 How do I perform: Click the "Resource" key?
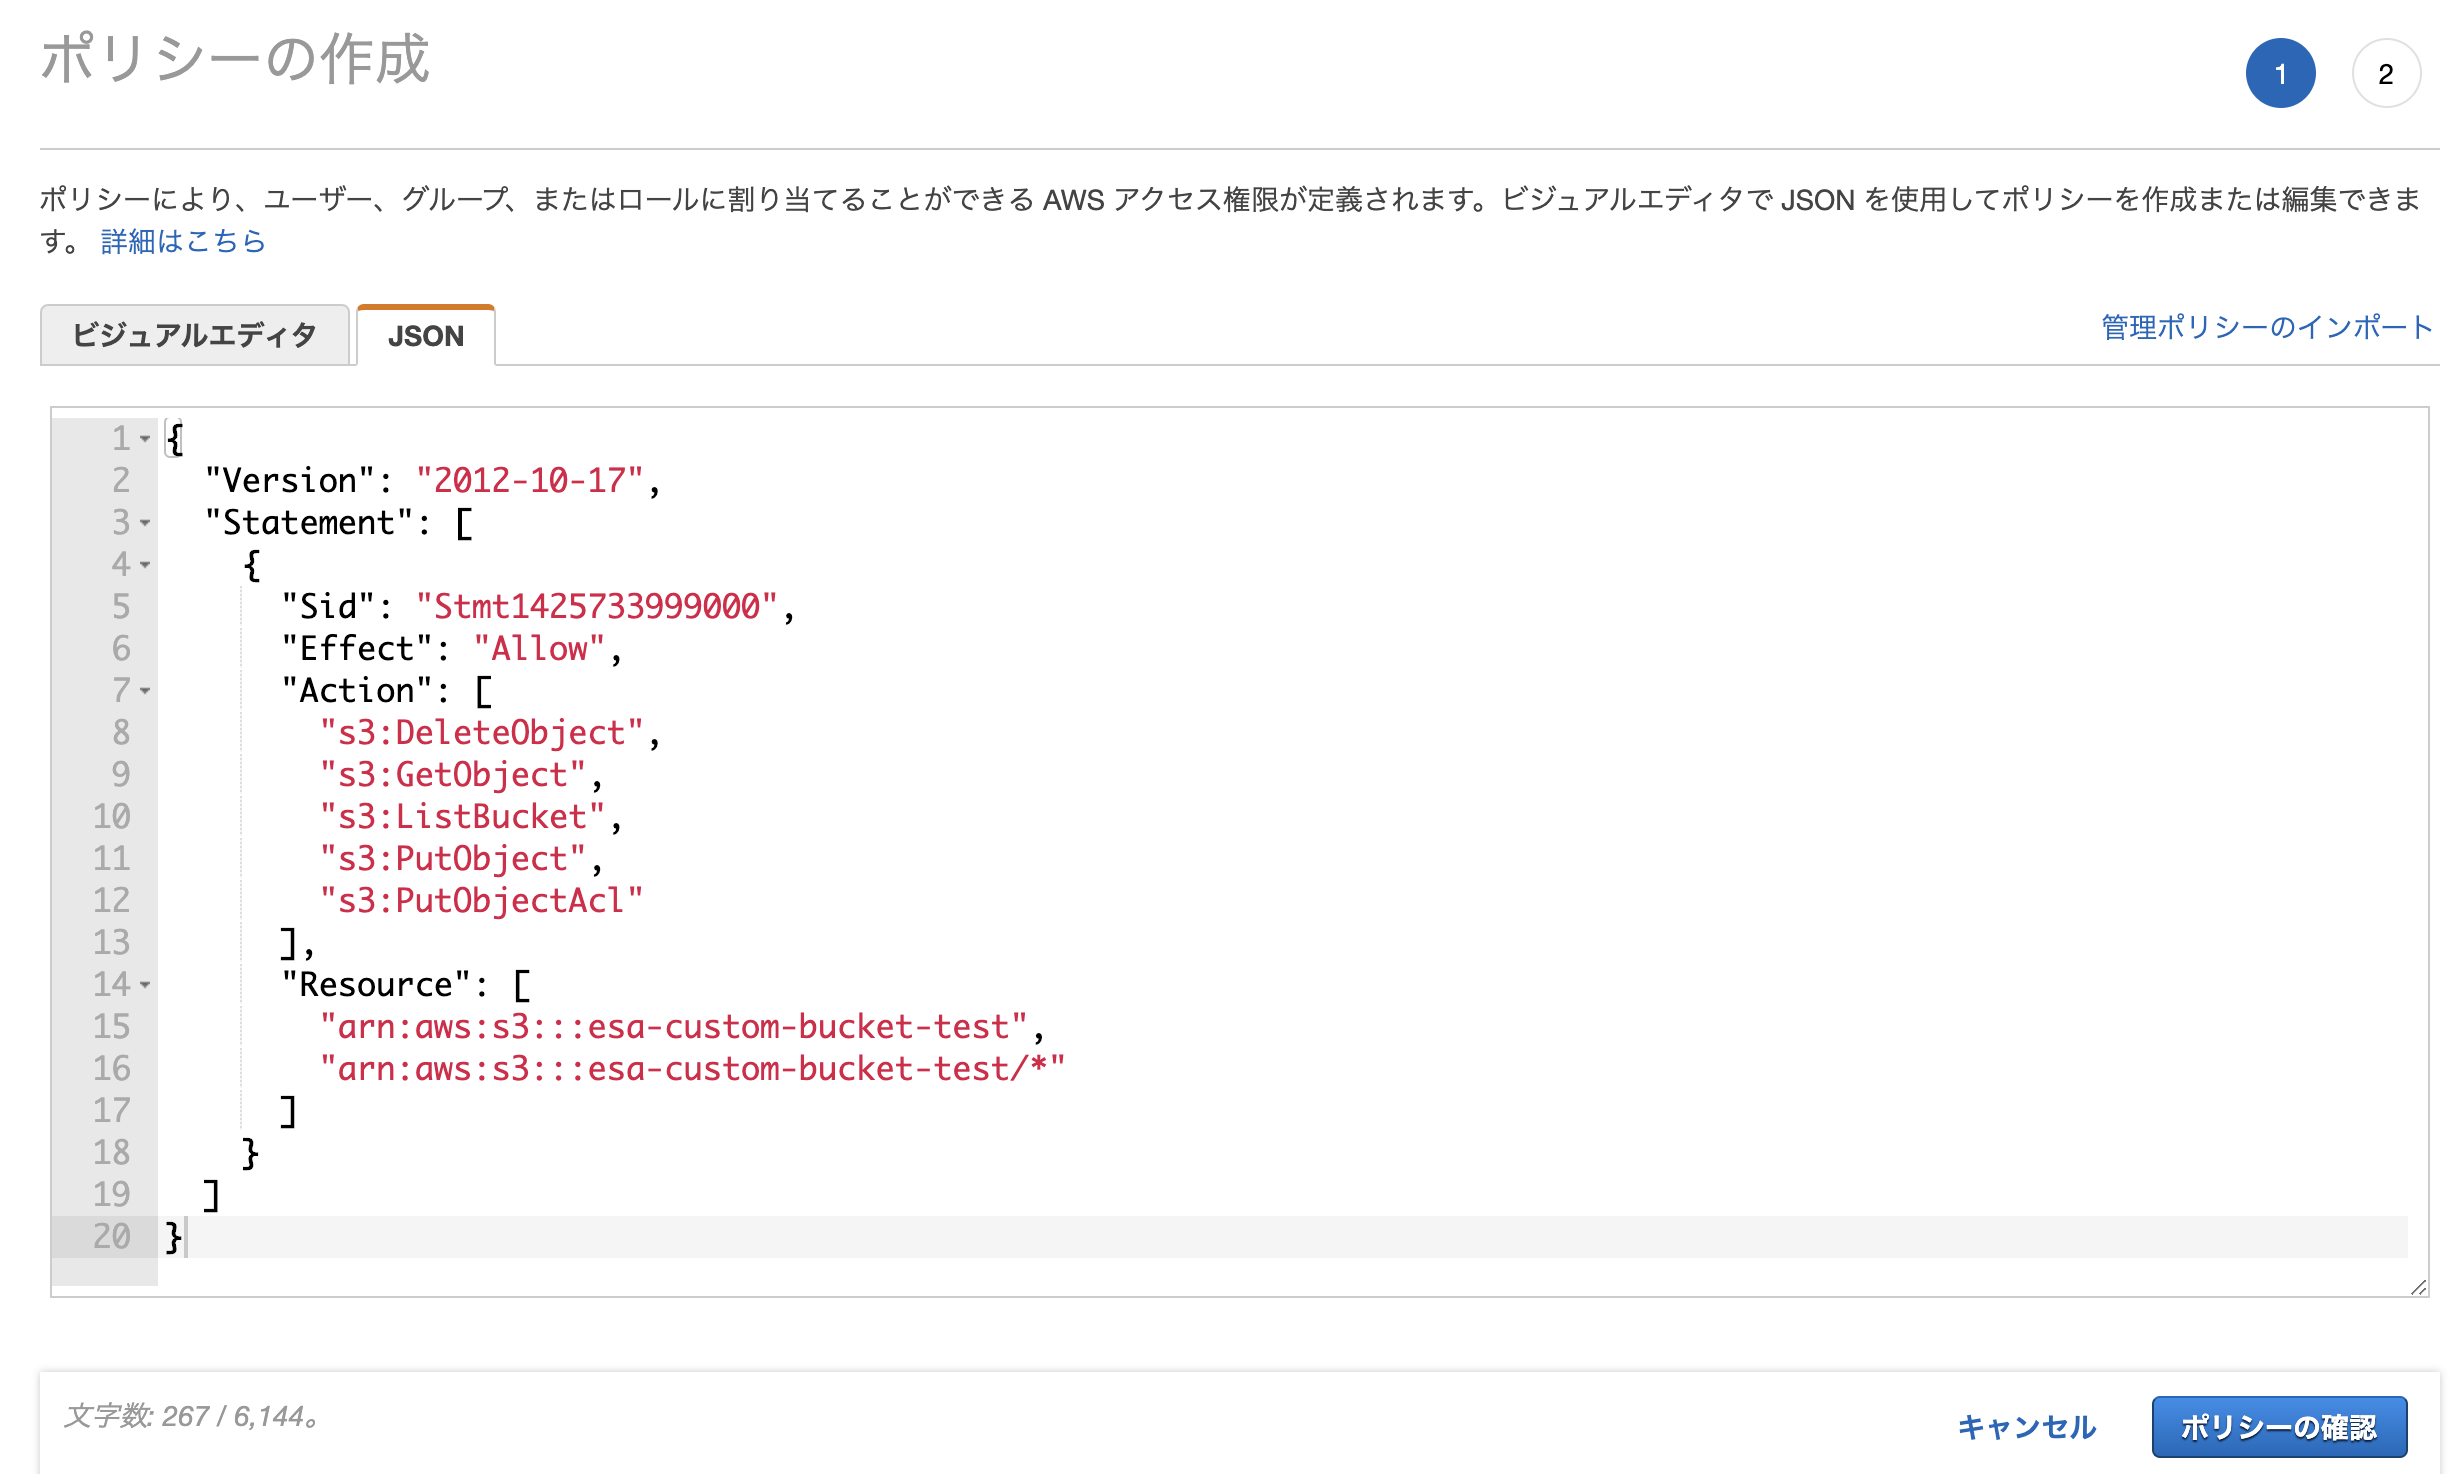[x=377, y=985]
